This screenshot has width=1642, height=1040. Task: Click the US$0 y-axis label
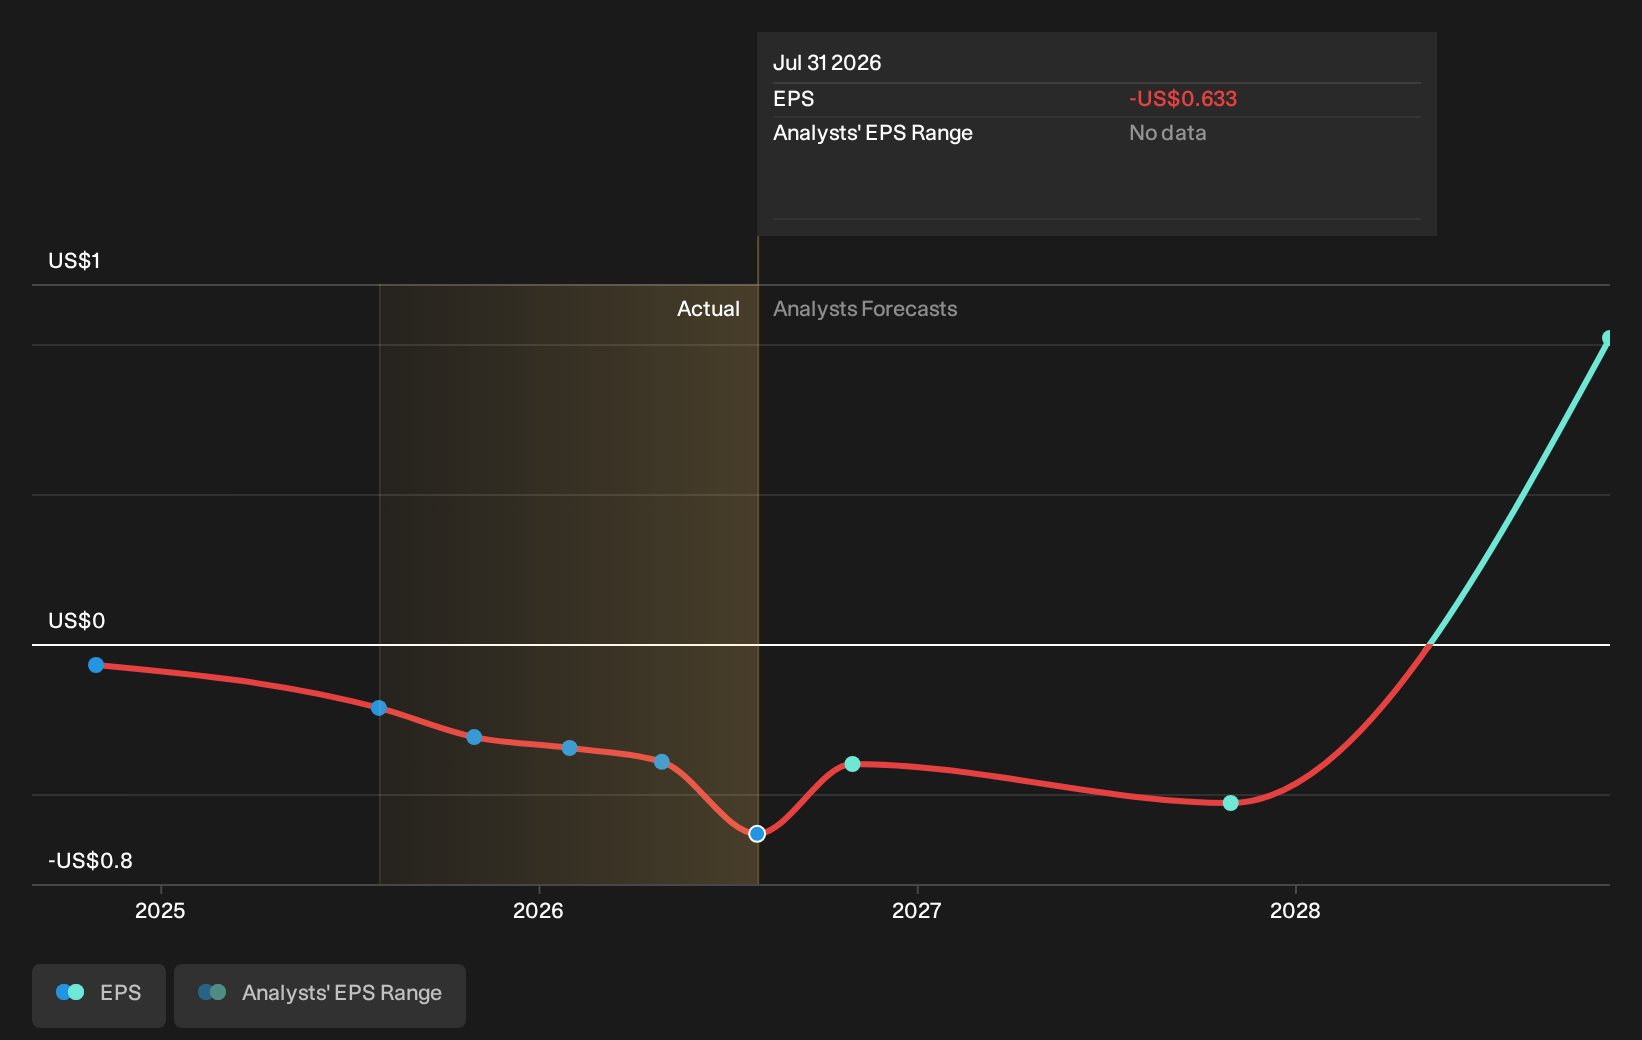[77, 621]
